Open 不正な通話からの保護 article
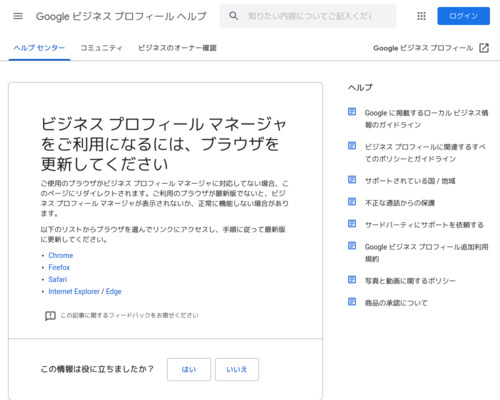Screen dimensions: 500x400 point(400,203)
